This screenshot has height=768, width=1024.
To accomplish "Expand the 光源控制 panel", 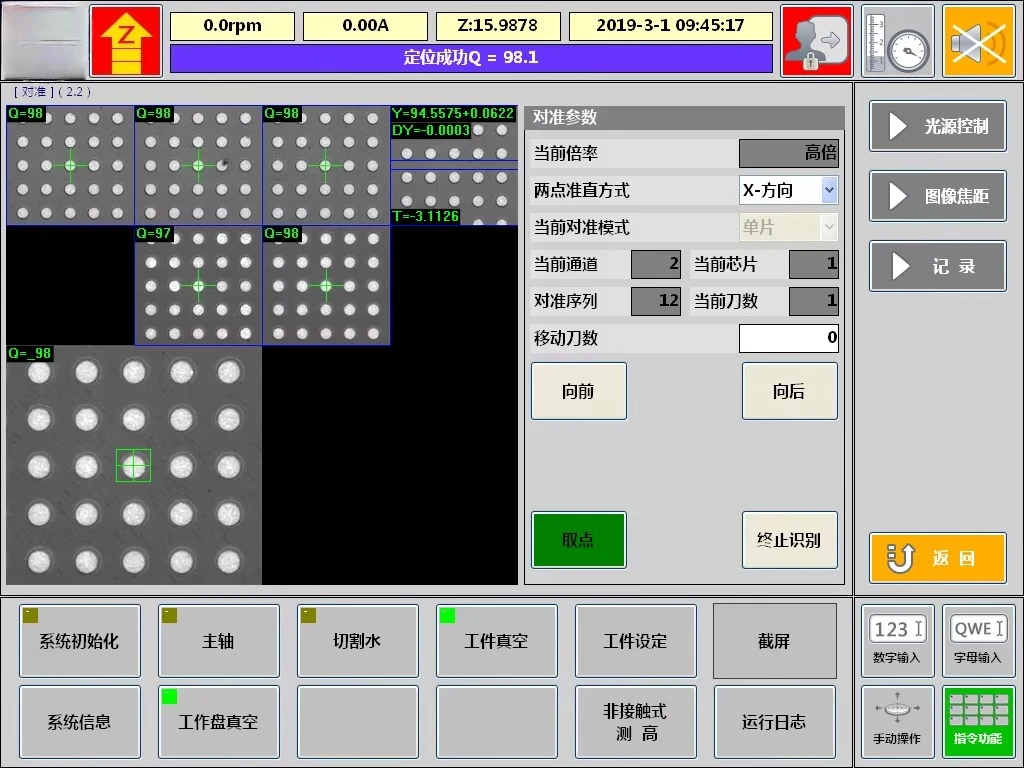I will pyautogui.click(x=937, y=126).
